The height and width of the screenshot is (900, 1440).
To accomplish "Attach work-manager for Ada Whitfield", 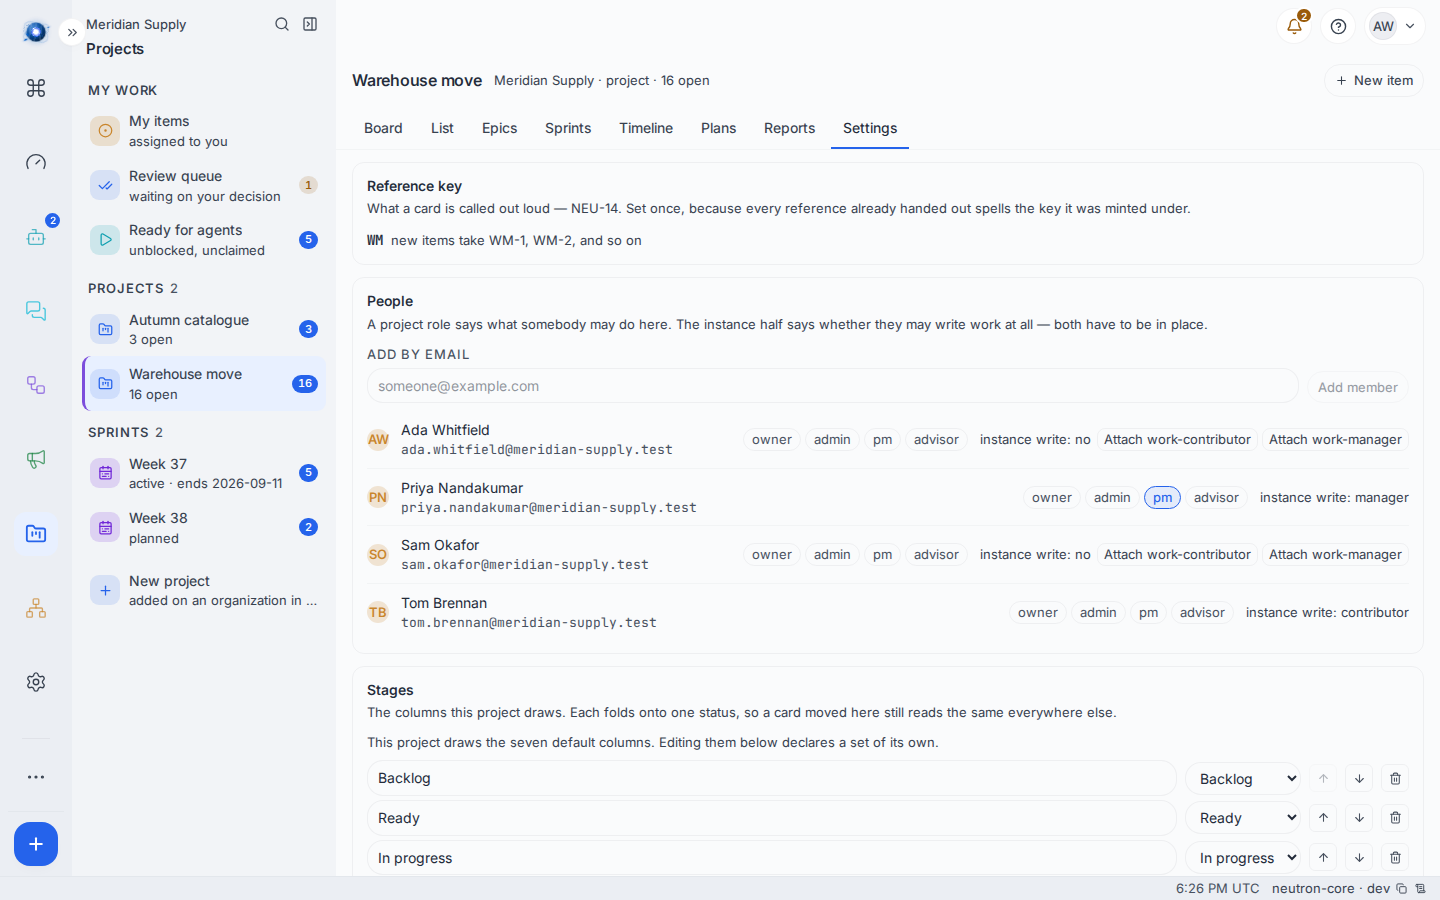I will 1335,440.
